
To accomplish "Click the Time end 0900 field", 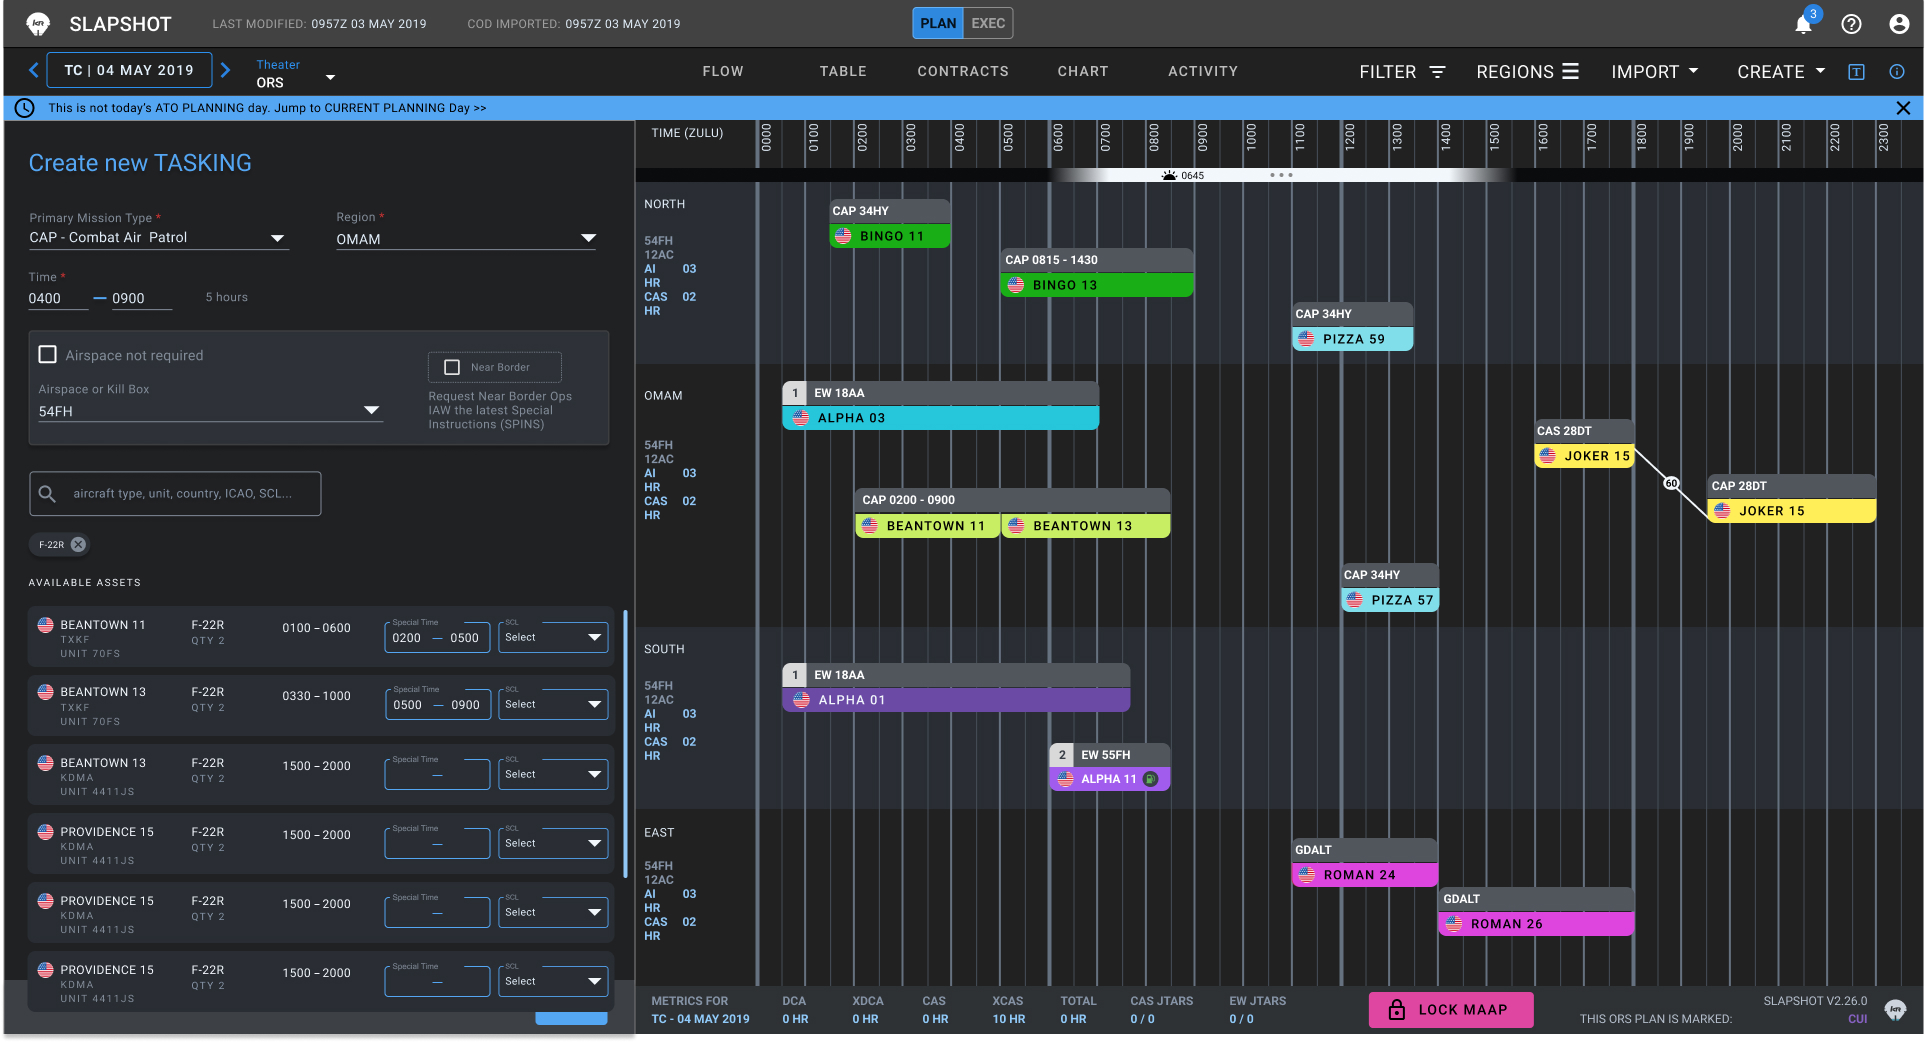I will click(x=142, y=298).
